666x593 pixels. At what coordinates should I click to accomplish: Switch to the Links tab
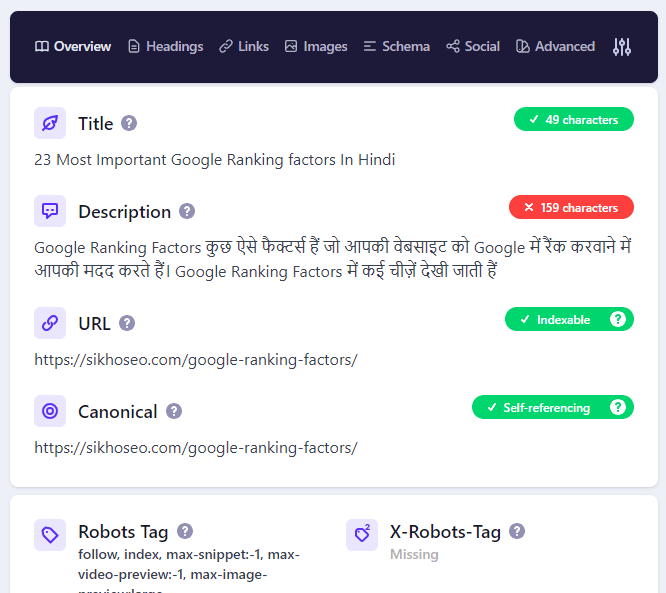click(x=244, y=46)
